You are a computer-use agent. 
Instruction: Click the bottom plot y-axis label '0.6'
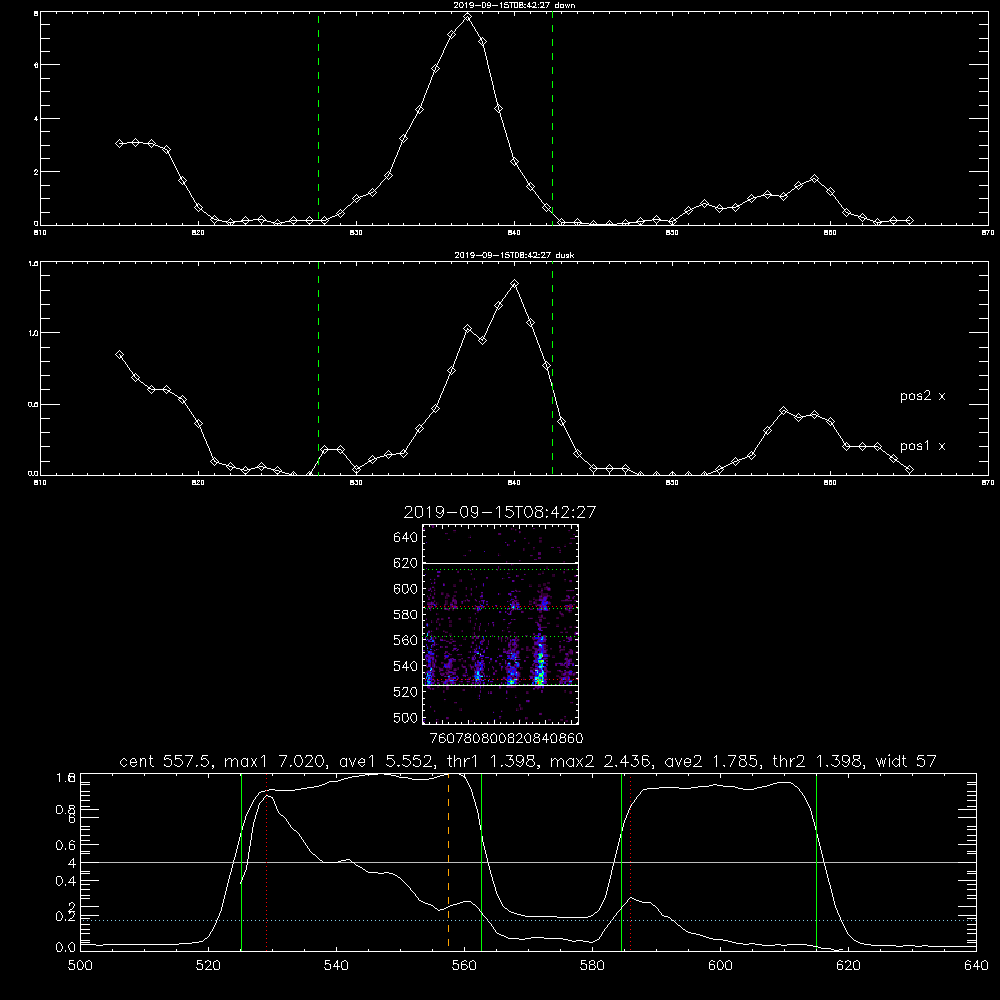[66, 845]
